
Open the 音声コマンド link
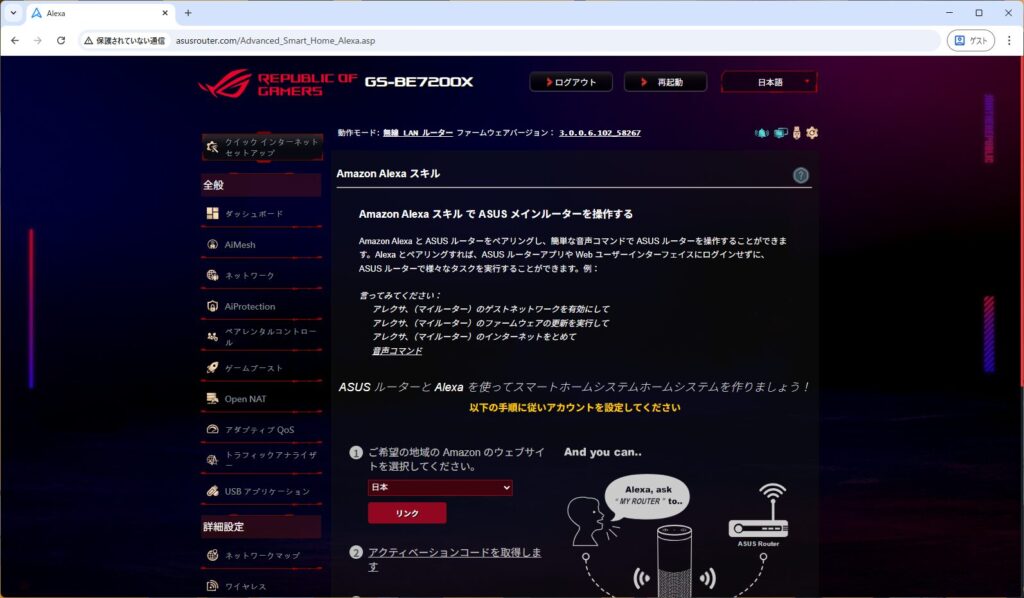click(x=397, y=351)
